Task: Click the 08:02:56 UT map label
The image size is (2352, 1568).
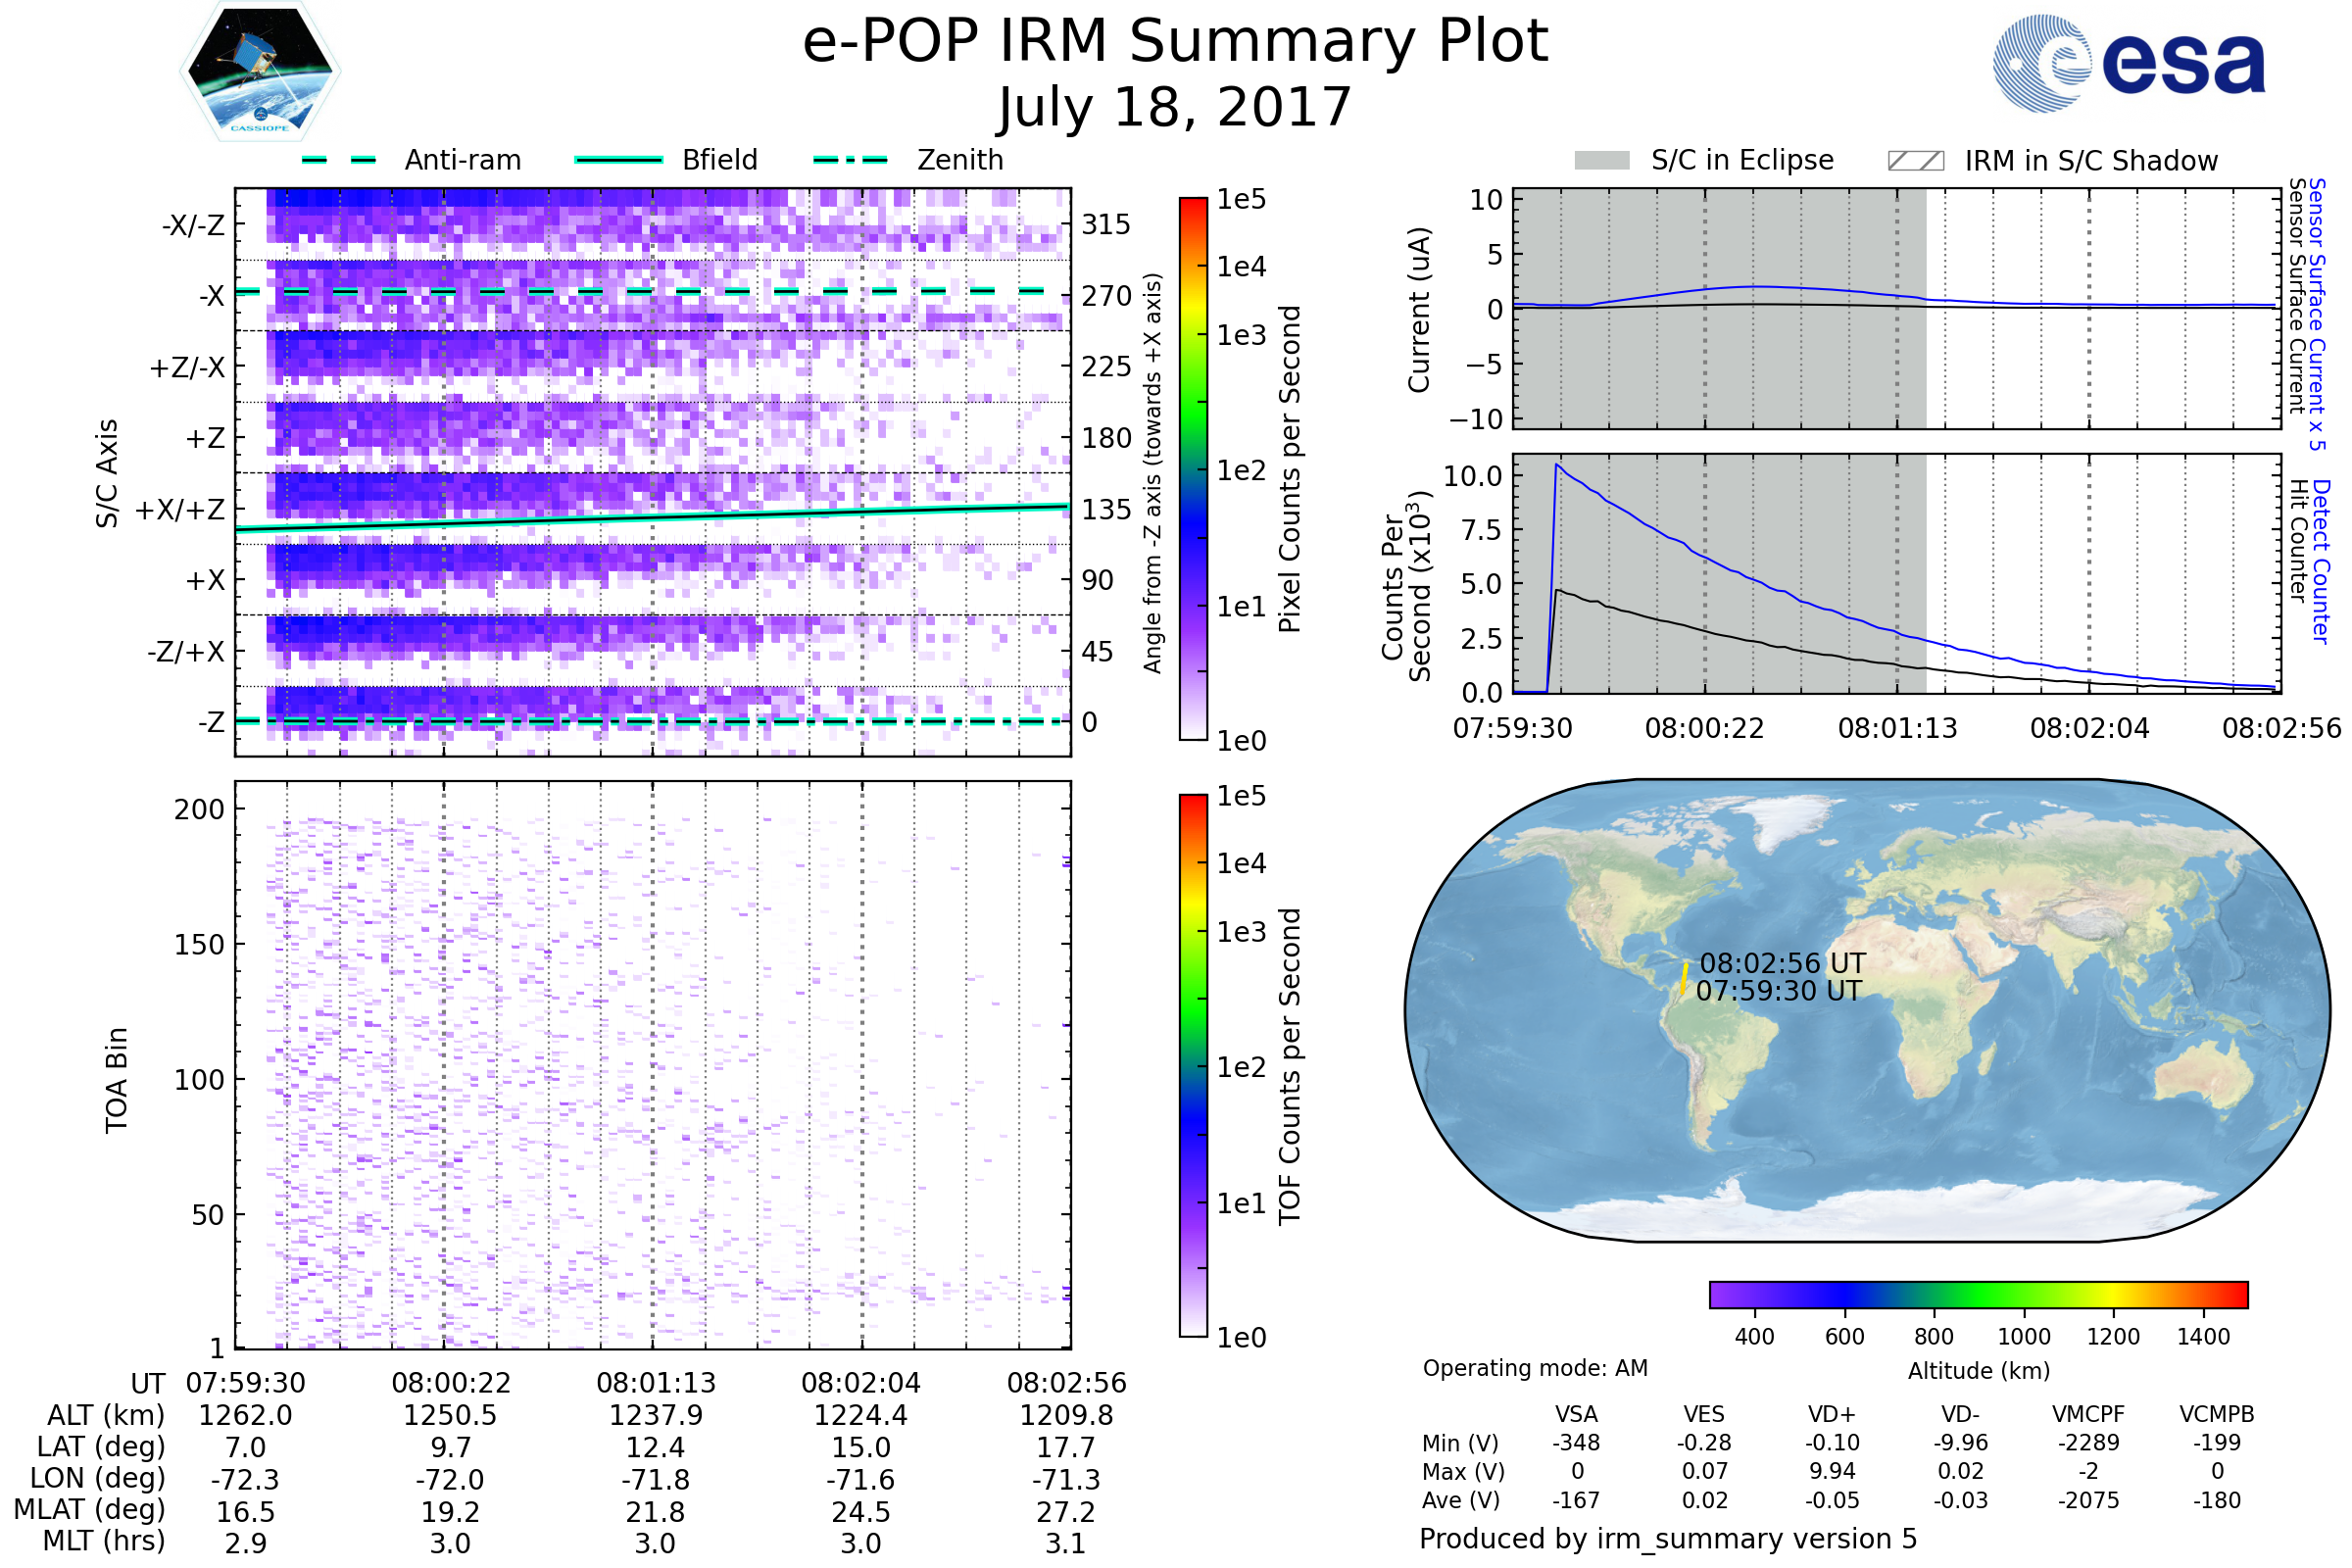Action: click(x=1782, y=963)
